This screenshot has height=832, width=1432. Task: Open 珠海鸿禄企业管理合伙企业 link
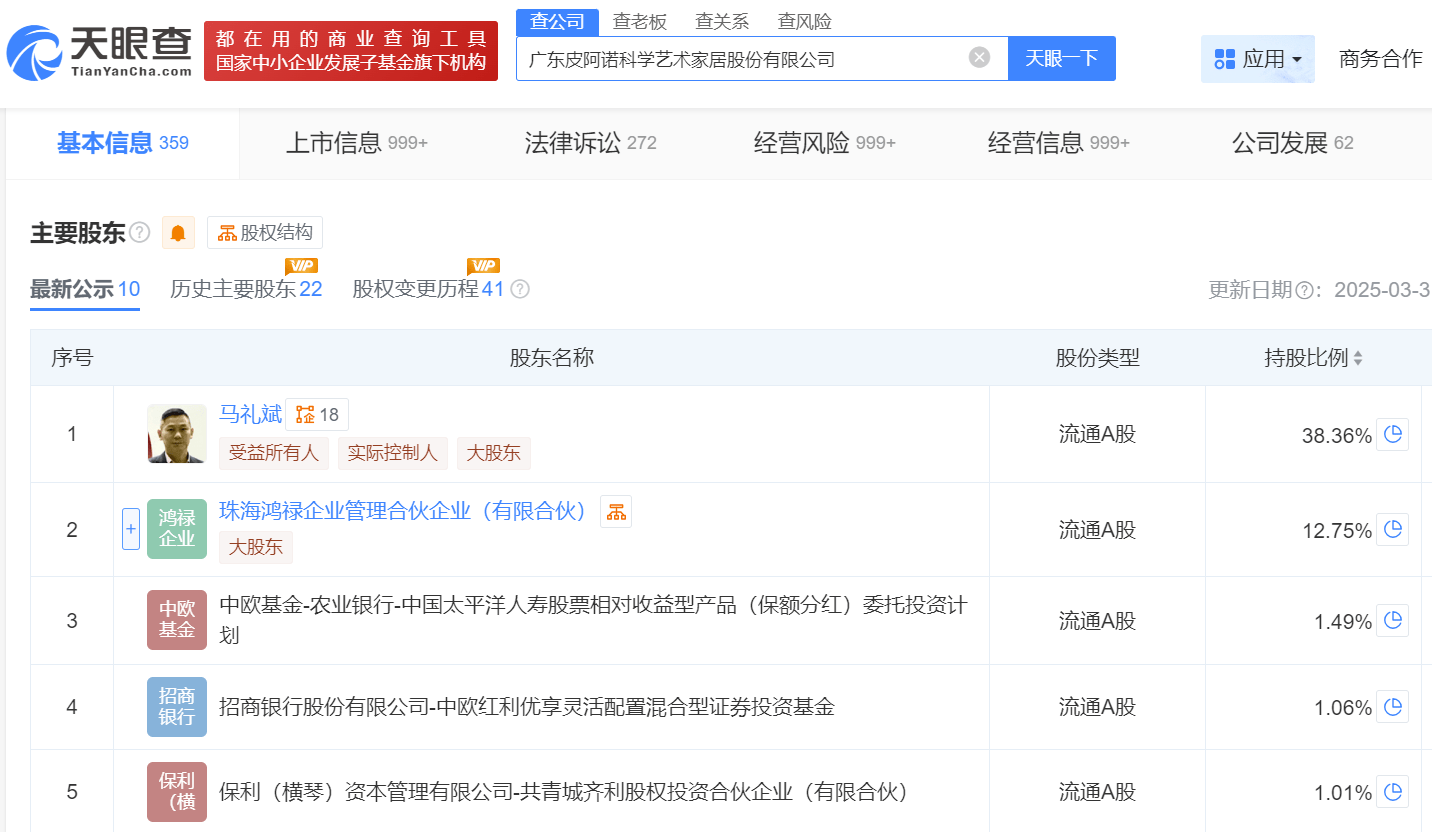point(403,511)
